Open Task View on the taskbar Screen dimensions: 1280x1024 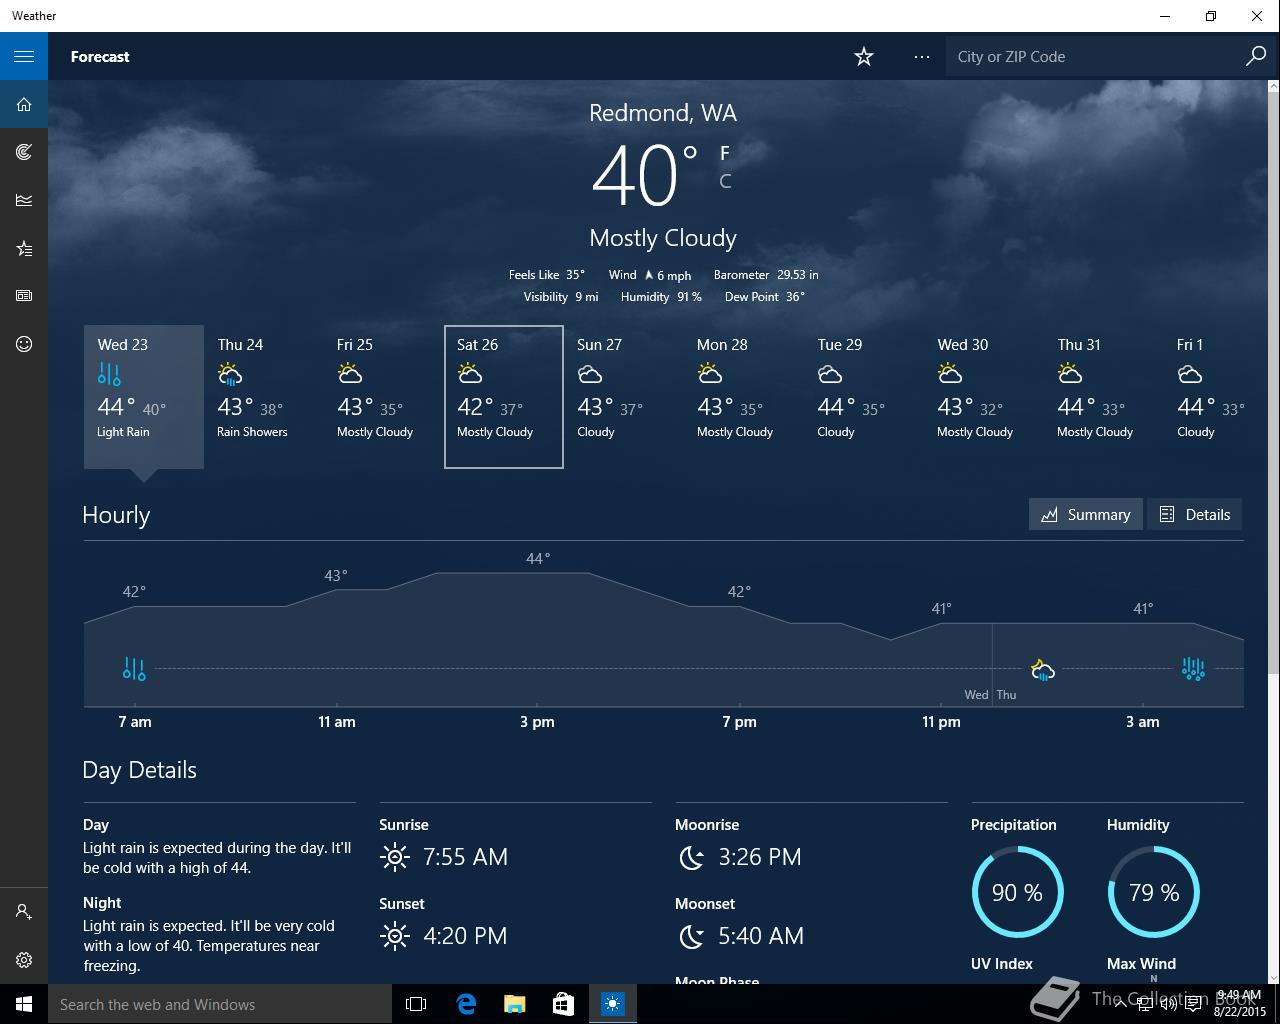[x=416, y=1004]
